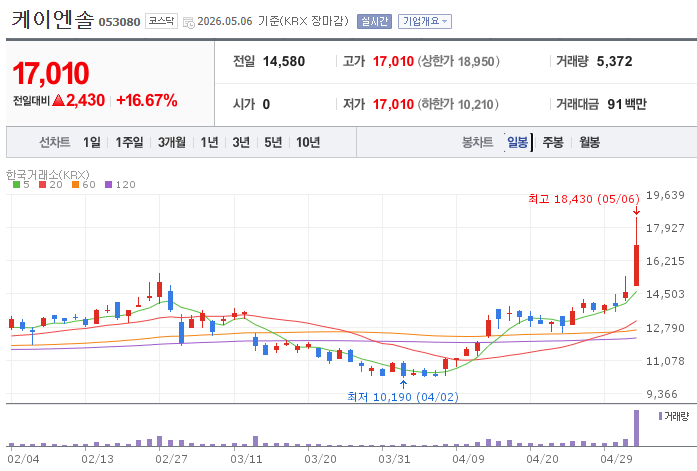Switch to the 주봉 weekly candlestick tab
Image resolution: width=697 pixels, height=471 pixels.
click(x=553, y=142)
